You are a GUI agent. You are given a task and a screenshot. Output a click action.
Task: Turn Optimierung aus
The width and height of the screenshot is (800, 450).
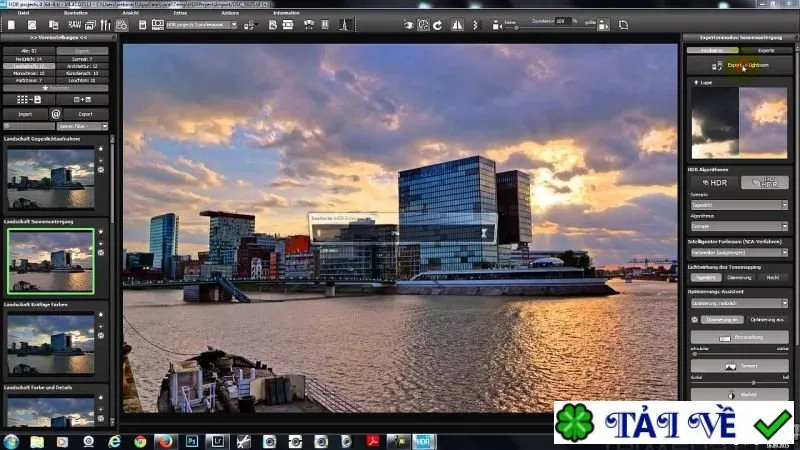click(767, 319)
